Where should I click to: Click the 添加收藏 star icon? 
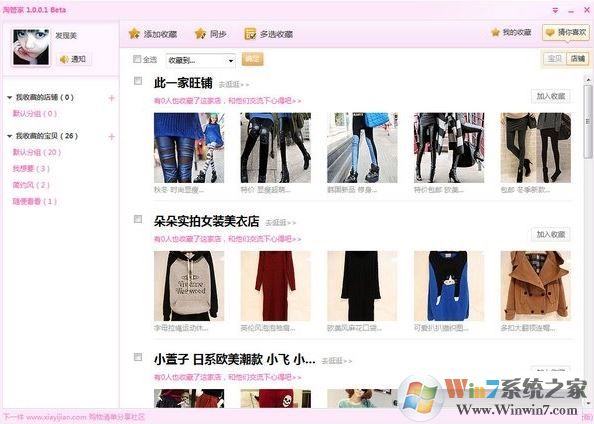coord(134,33)
